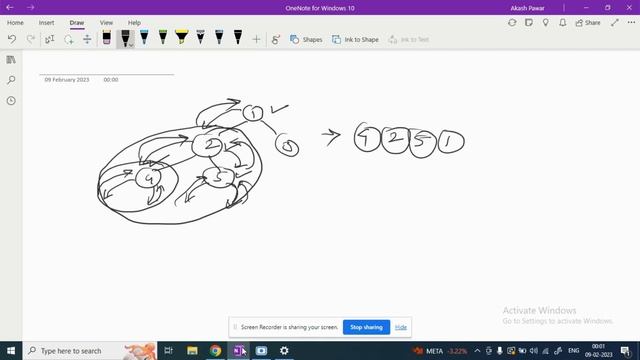Open Task View on taskbar

[168, 351]
